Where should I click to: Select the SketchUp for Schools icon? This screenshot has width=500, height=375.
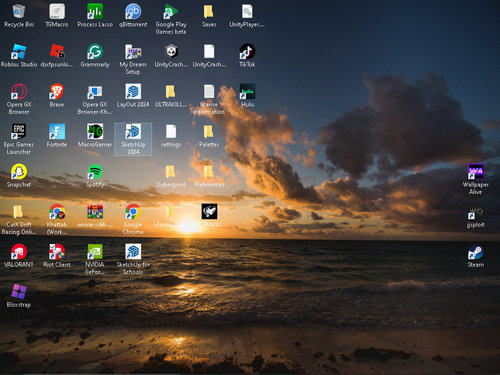coord(133,252)
